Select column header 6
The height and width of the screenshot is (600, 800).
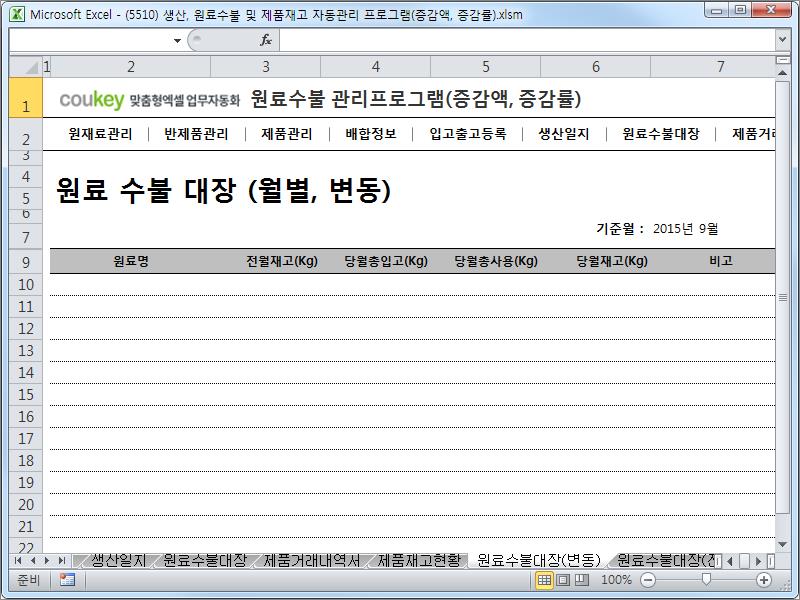pyautogui.click(x=595, y=67)
